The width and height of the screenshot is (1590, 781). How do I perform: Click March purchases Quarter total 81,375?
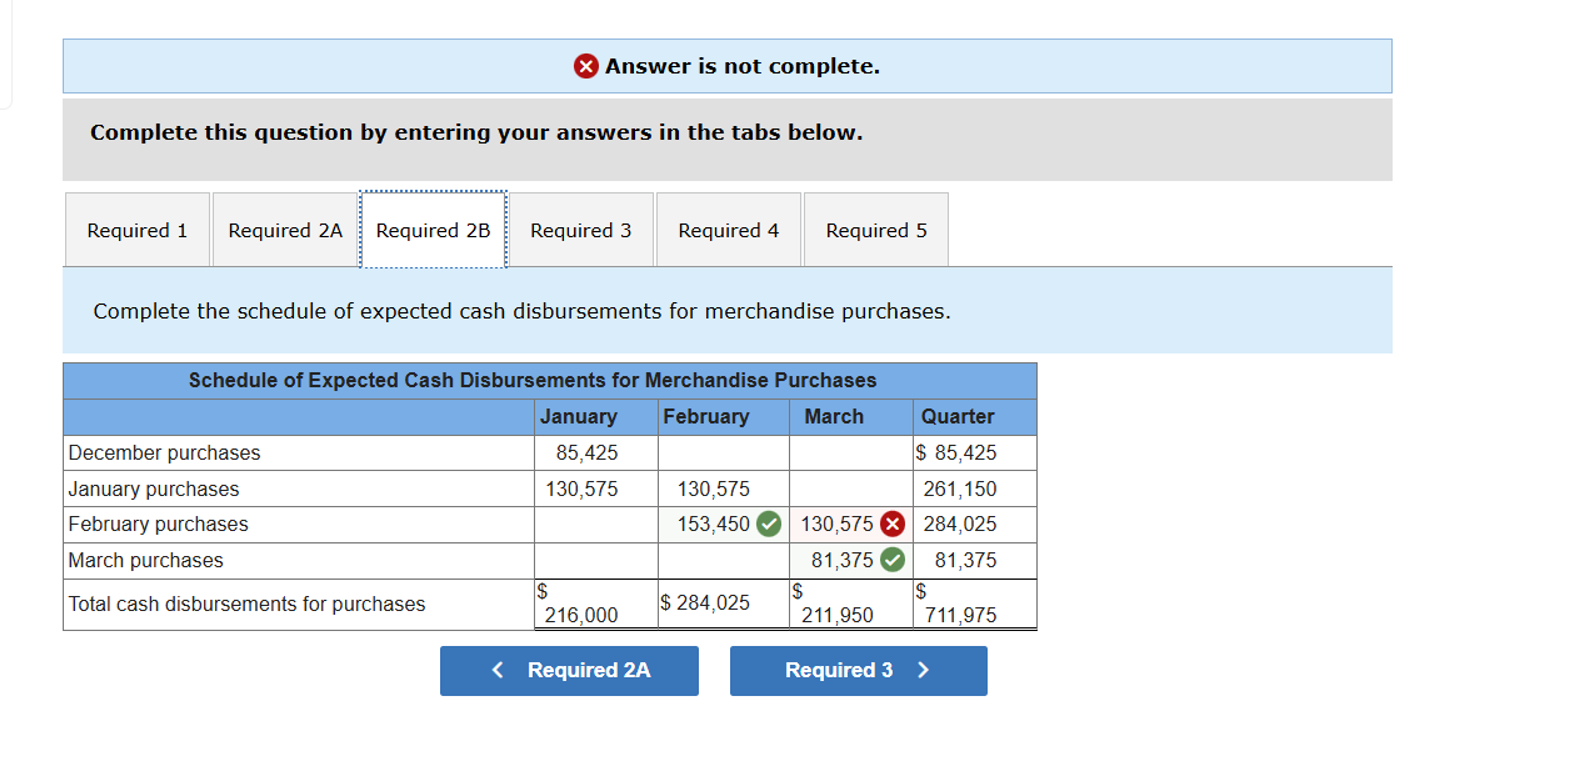click(975, 560)
